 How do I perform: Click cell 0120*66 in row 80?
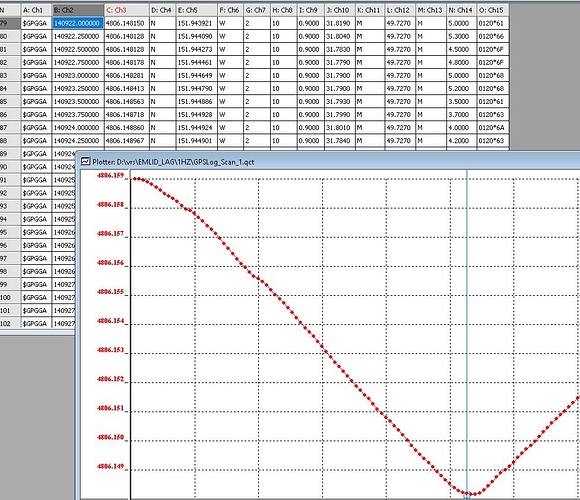pos(493,36)
